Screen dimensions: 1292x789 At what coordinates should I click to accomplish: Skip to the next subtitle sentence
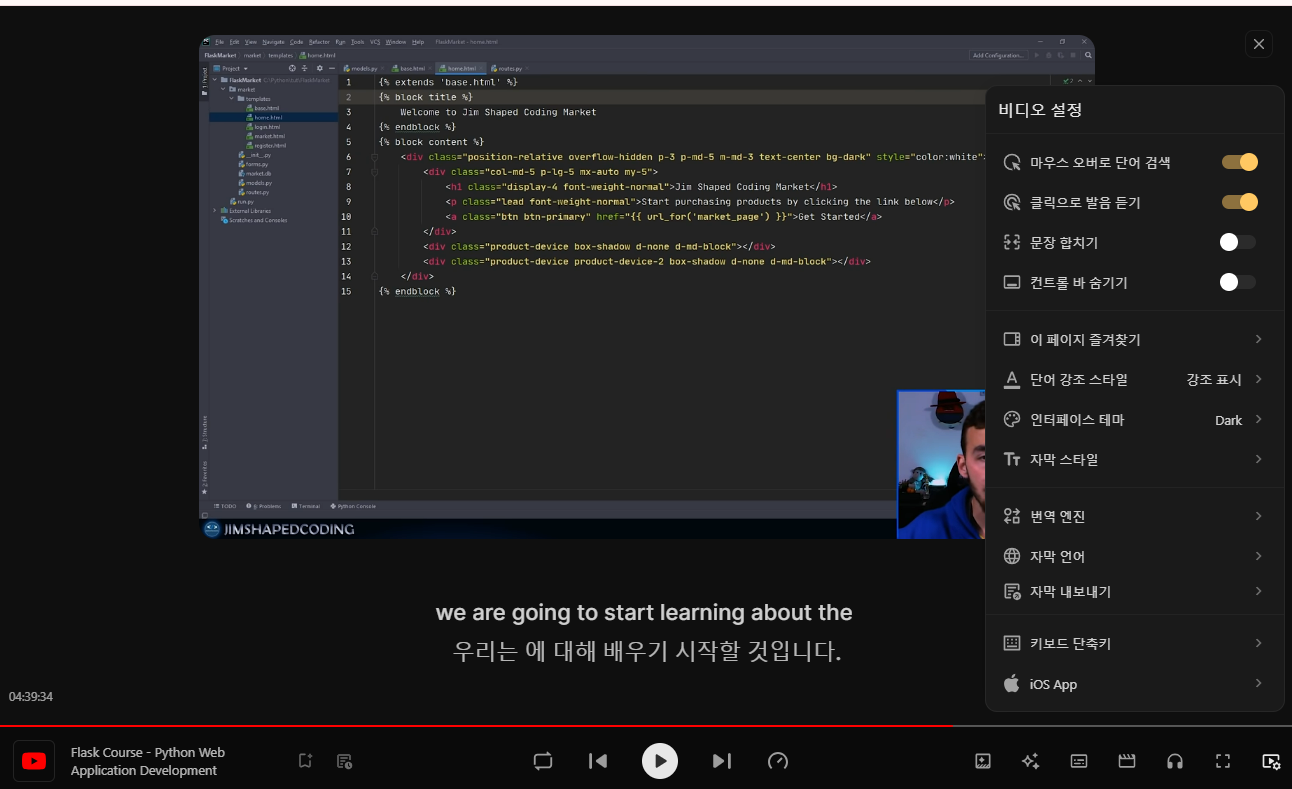[722, 761]
